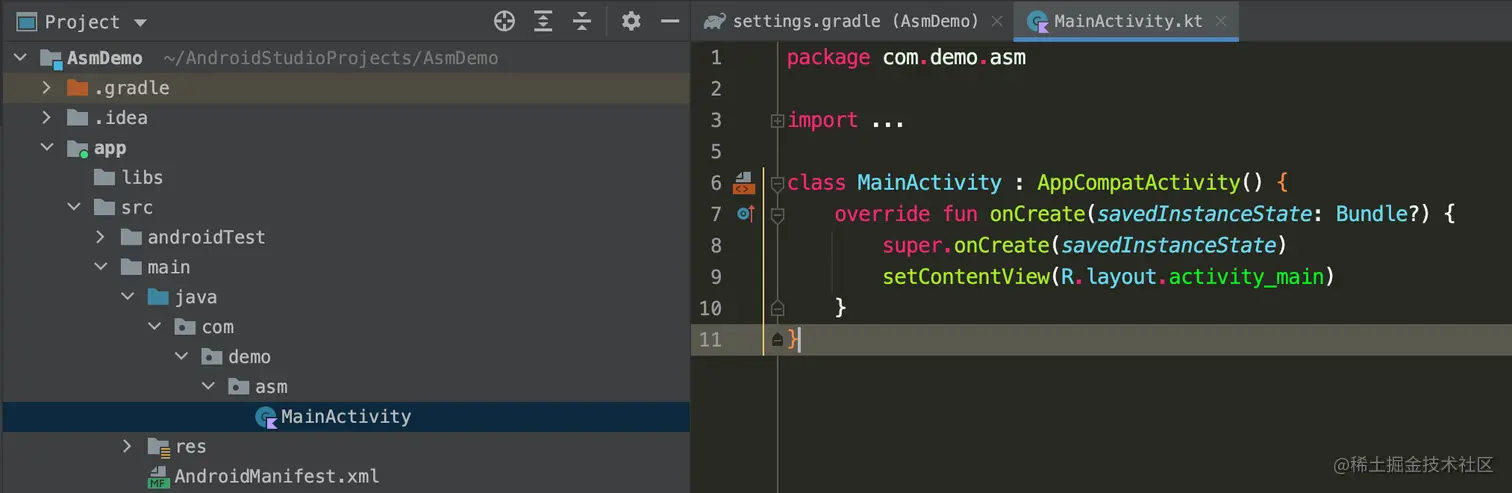Collapse the java folder
Image resolution: width=1512 pixels, height=493 pixels.
[127, 297]
